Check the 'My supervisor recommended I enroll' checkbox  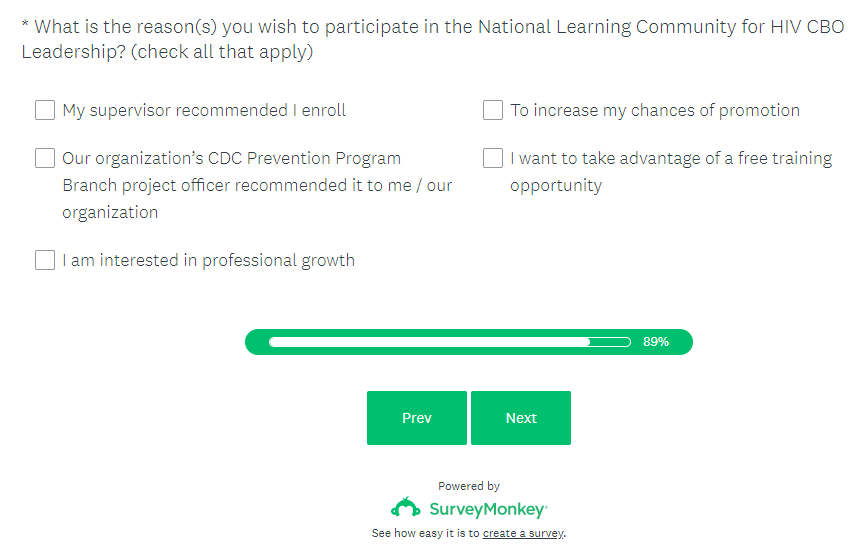tap(45, 110)
